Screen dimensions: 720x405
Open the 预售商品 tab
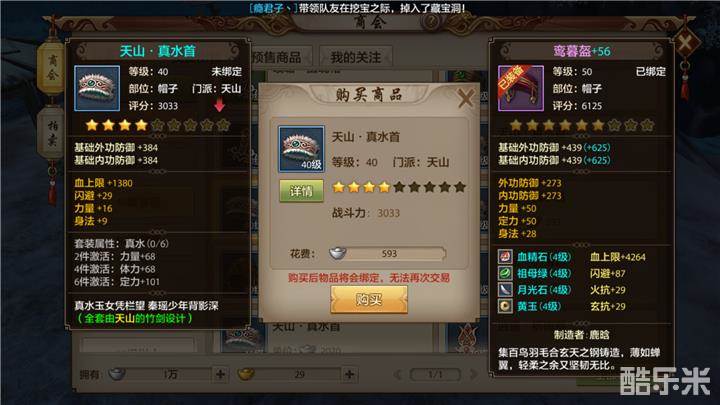277,57
